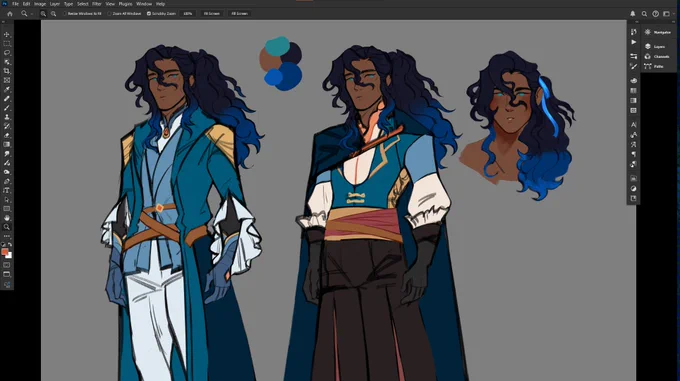This screenshot has height=381, width=680.
Task: Select the Gradient tool
Action: tap(7, 144)
